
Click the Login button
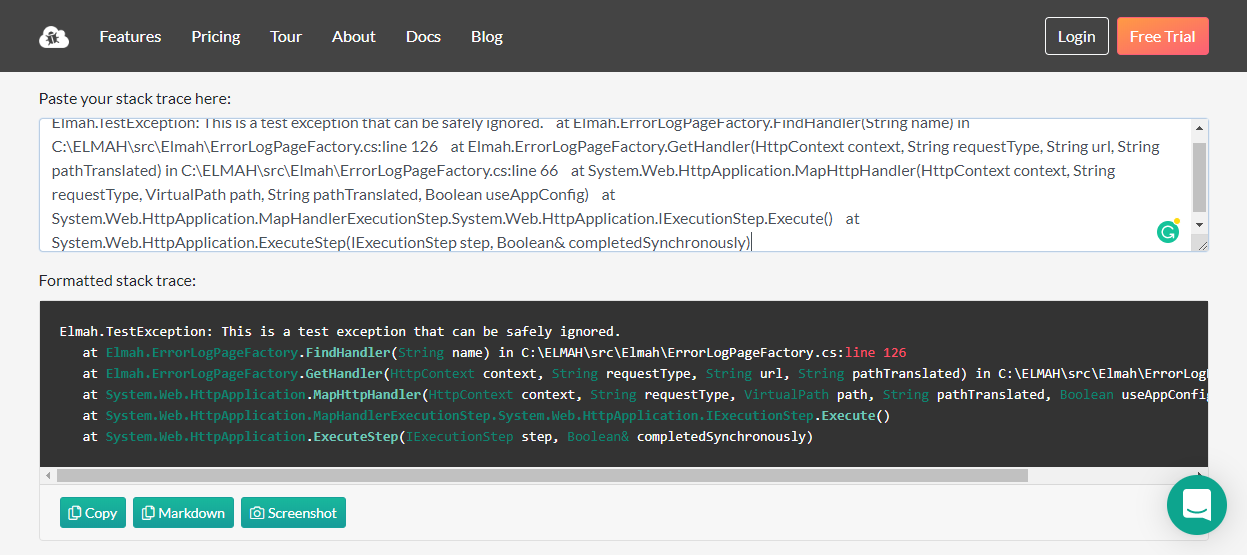[1077, 36]
